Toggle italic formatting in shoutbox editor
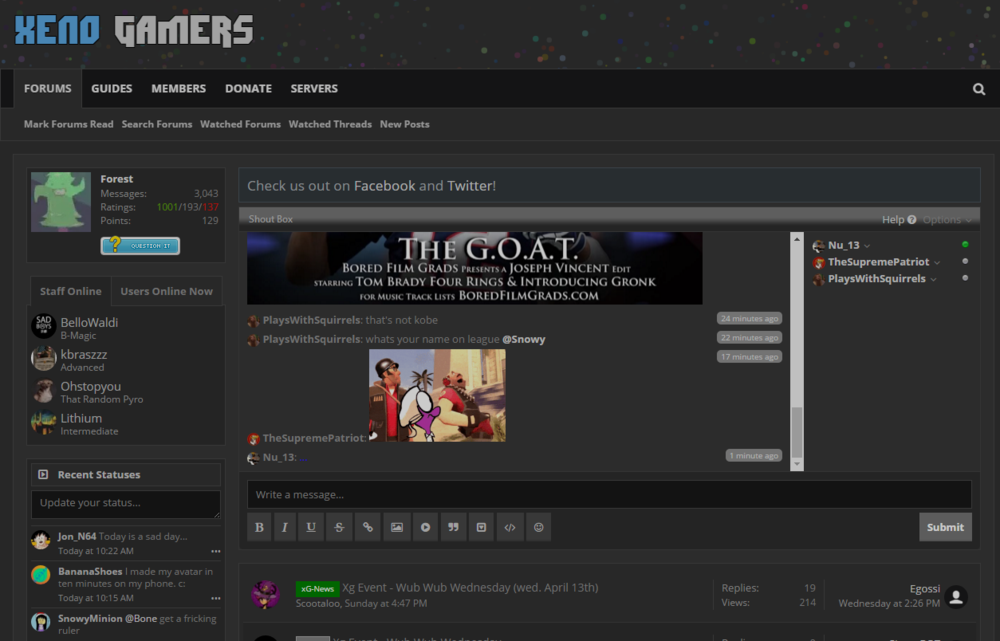Viewport: 1000px width, 641px height. pyautogui.click(x=284, y=527)
